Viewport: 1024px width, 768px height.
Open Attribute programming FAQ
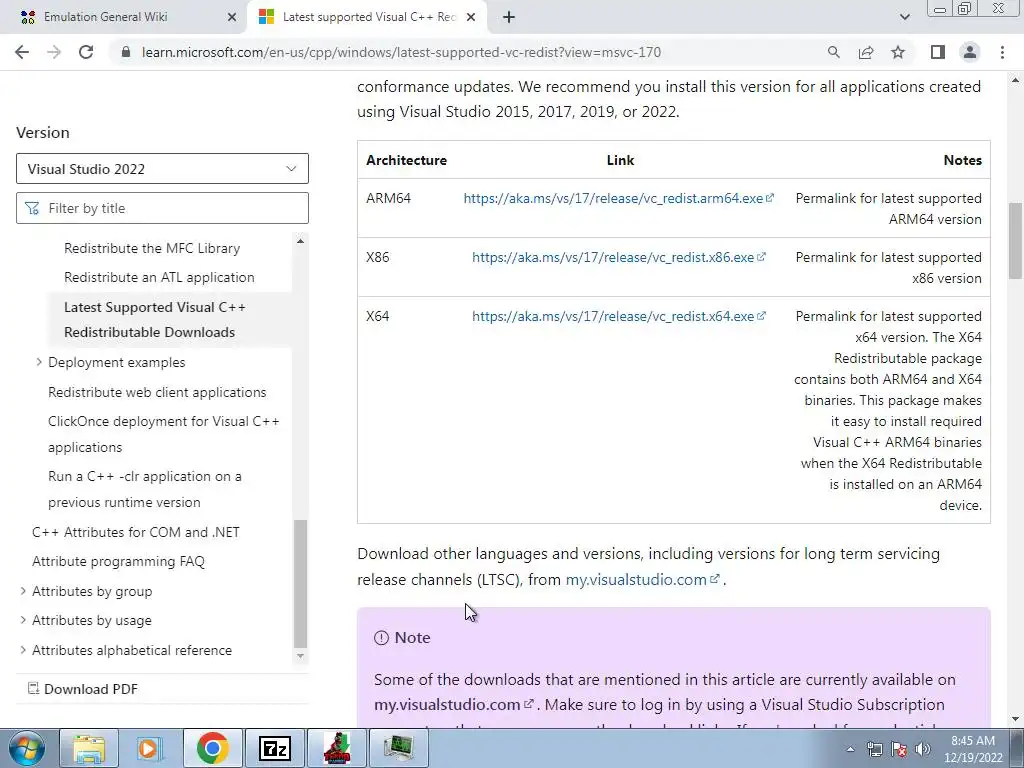click(118, 561)
